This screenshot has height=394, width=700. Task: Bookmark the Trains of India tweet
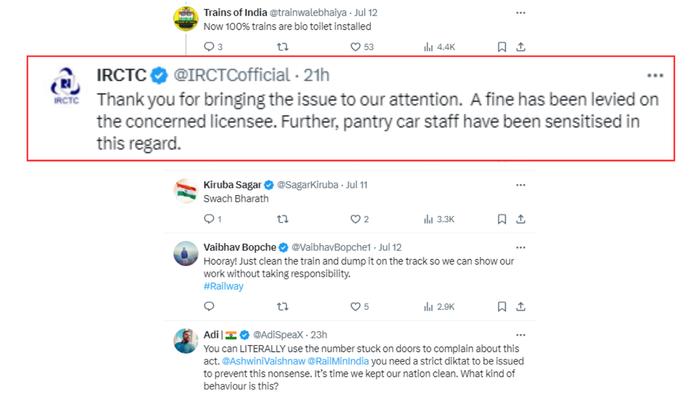(x=502, y=47)
